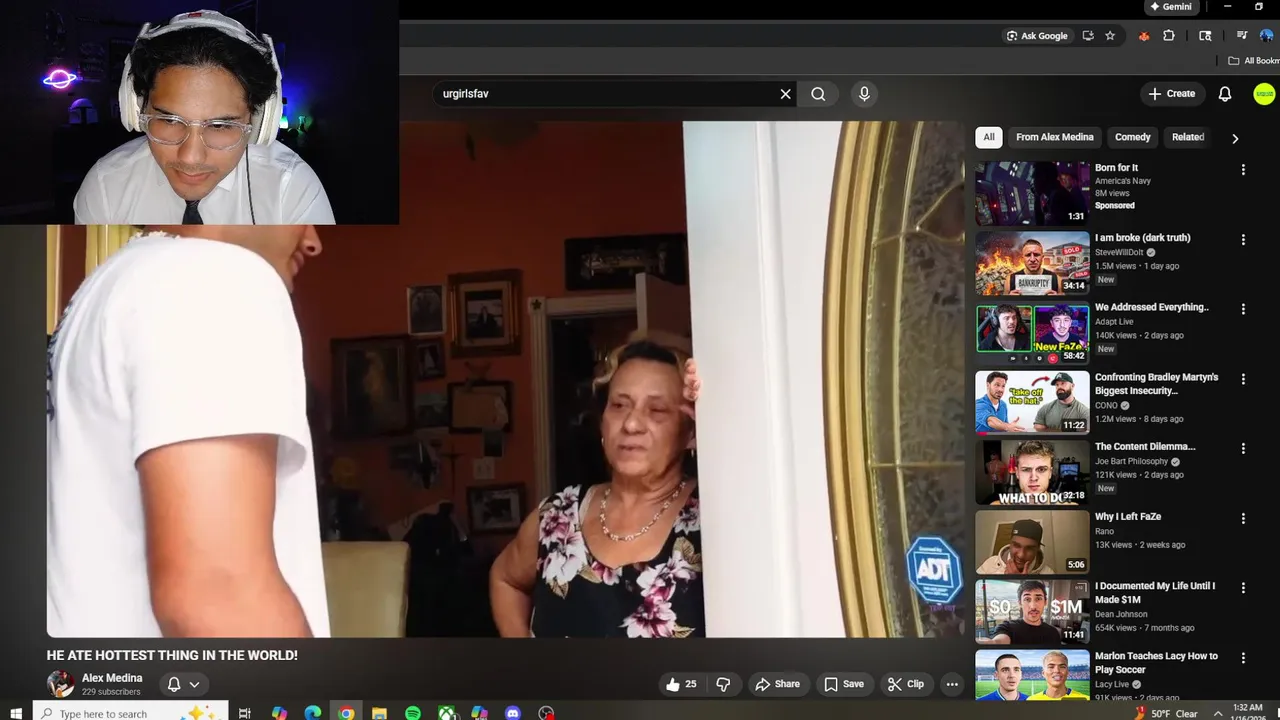Open the Chrome extensions puzzle icon
The image size is (1280, 720).
pyautogui.click(x=1169, y=36)
